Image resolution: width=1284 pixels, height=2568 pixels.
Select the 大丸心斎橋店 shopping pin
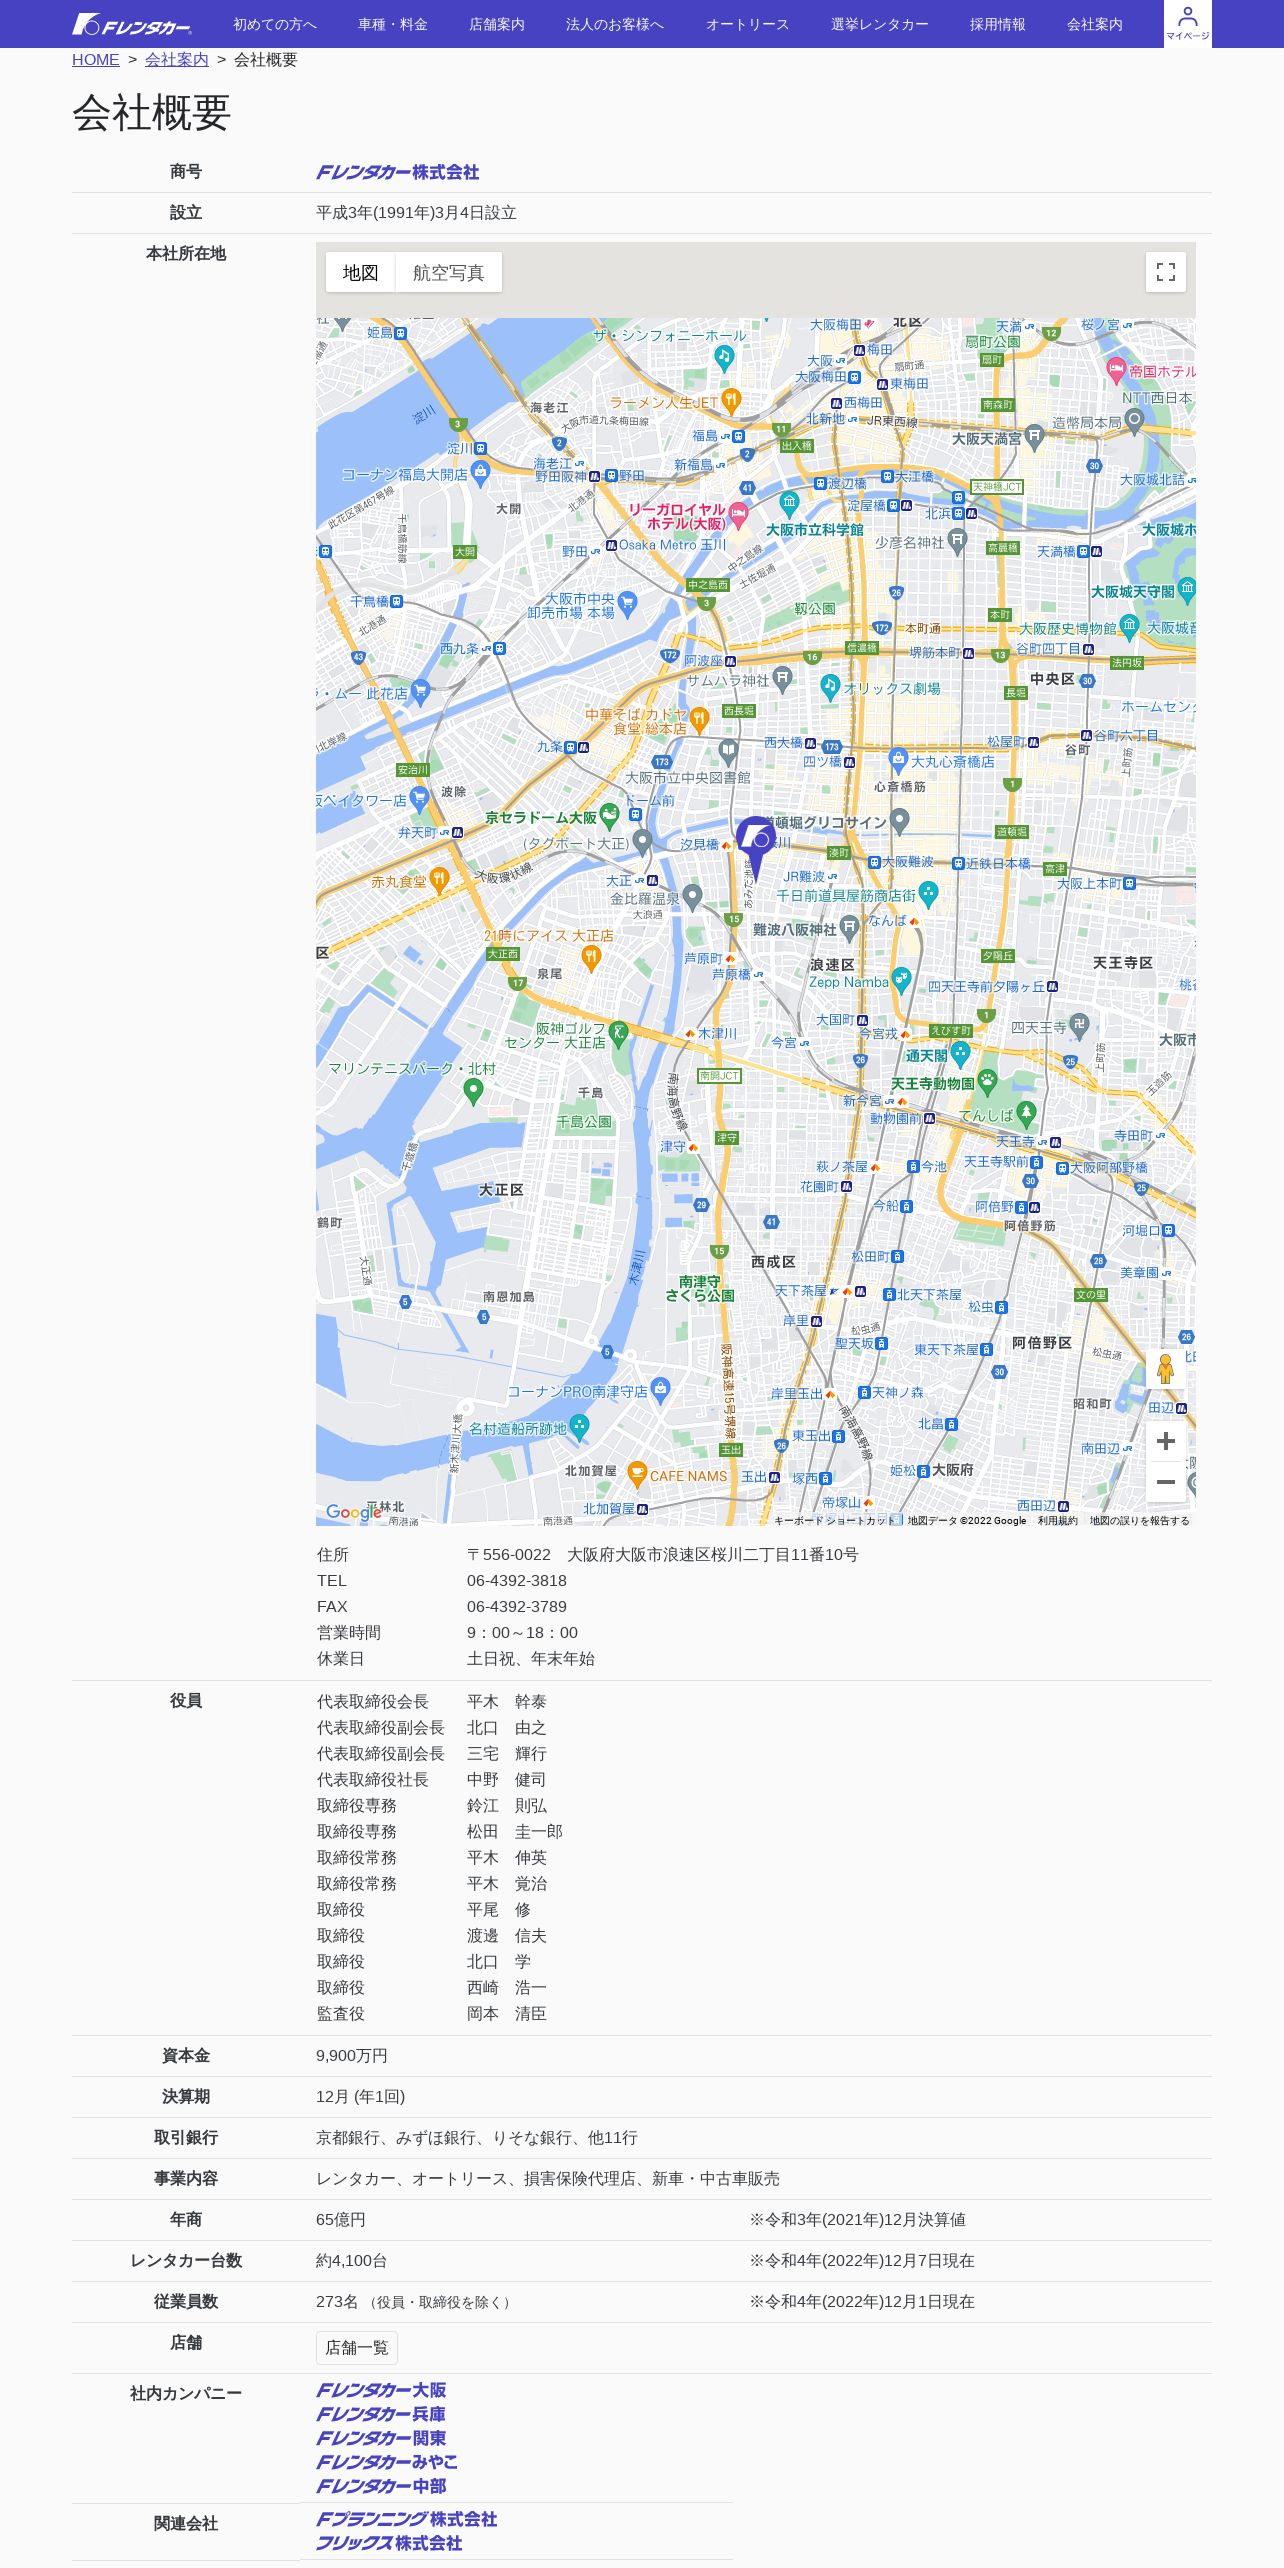(898, 760)
